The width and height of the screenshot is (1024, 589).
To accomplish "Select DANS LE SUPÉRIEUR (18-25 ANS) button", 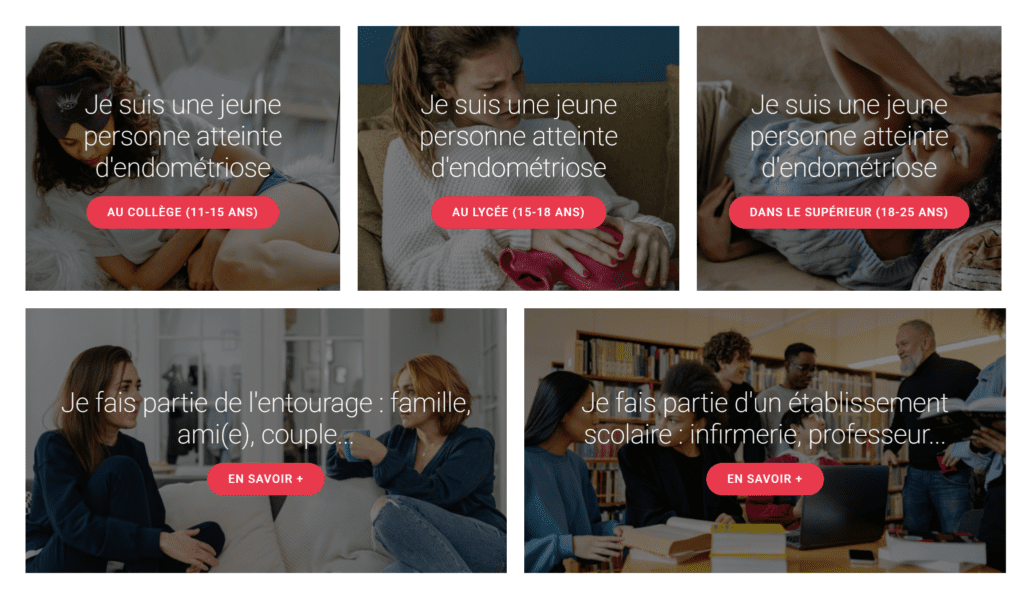I will [849, 212].
